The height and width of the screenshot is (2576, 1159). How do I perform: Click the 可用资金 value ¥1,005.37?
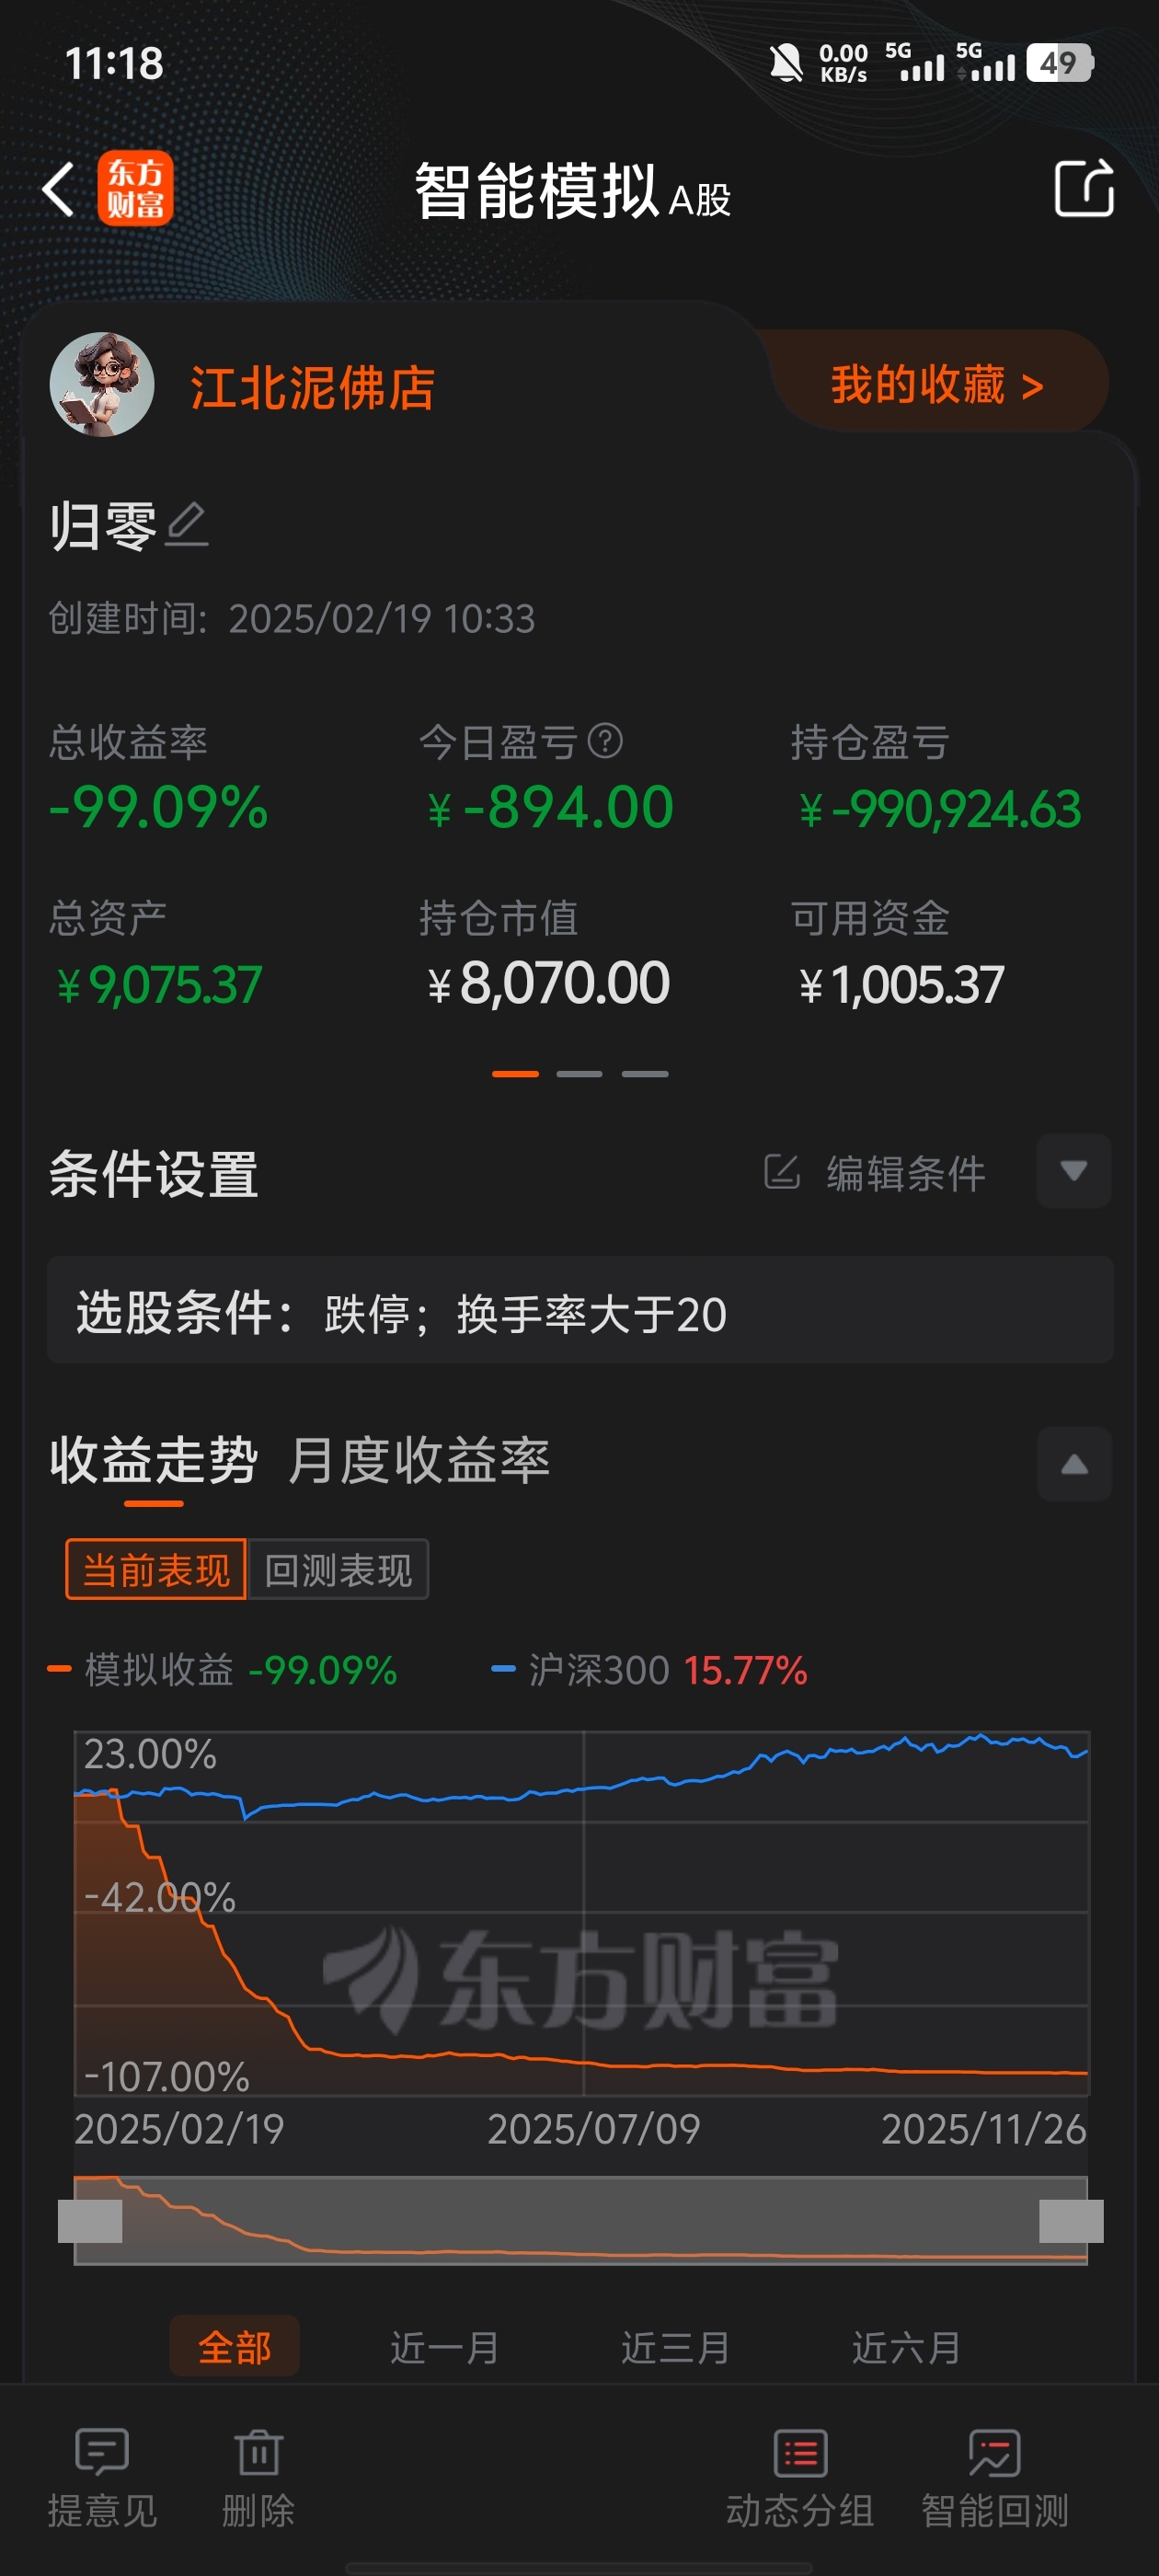point(901,985)
